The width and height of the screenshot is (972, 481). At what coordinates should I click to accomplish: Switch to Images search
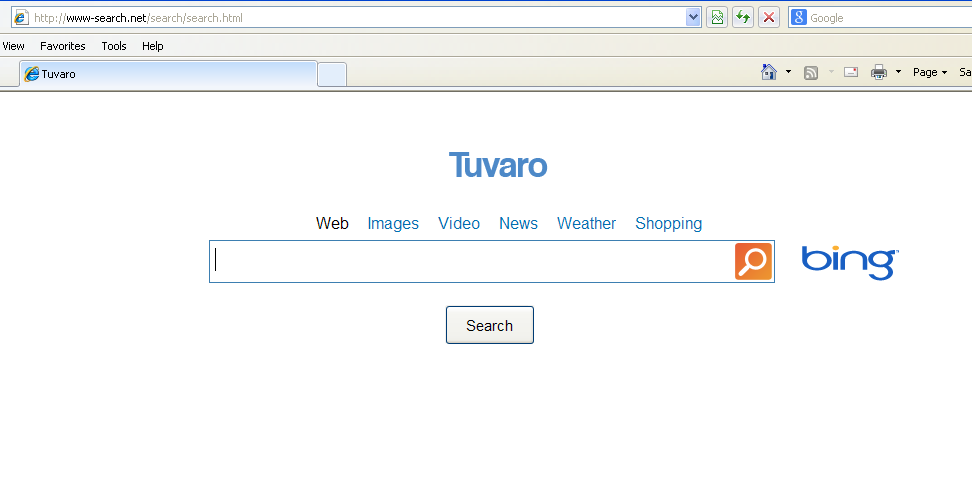pos(393,223)
